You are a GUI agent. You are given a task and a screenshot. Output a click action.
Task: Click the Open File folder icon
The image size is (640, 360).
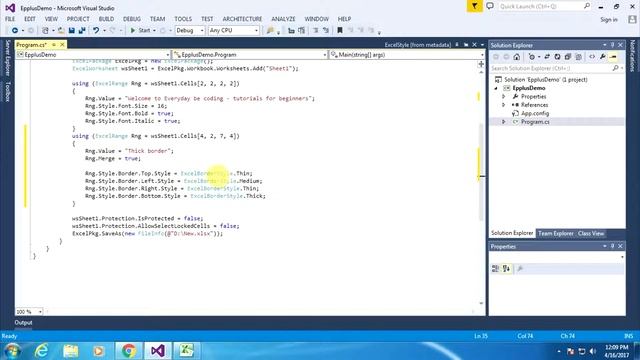pyautogui.click(x=61, y=31)
